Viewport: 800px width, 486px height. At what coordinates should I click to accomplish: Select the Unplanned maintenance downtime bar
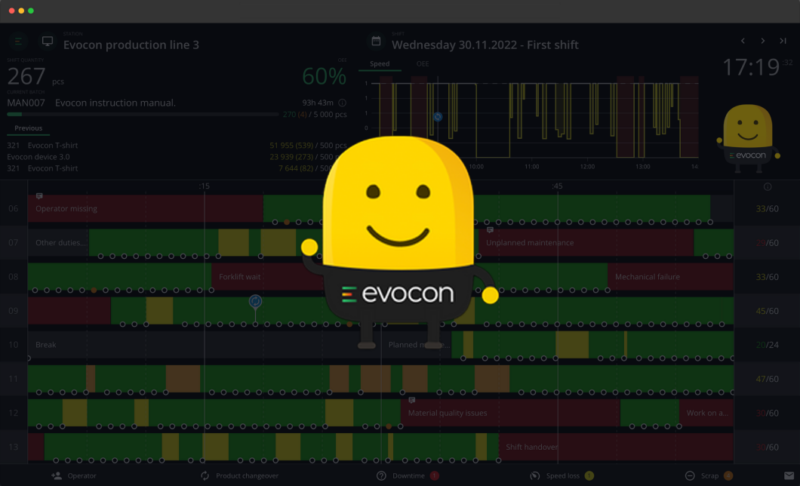tap(586, 242)
